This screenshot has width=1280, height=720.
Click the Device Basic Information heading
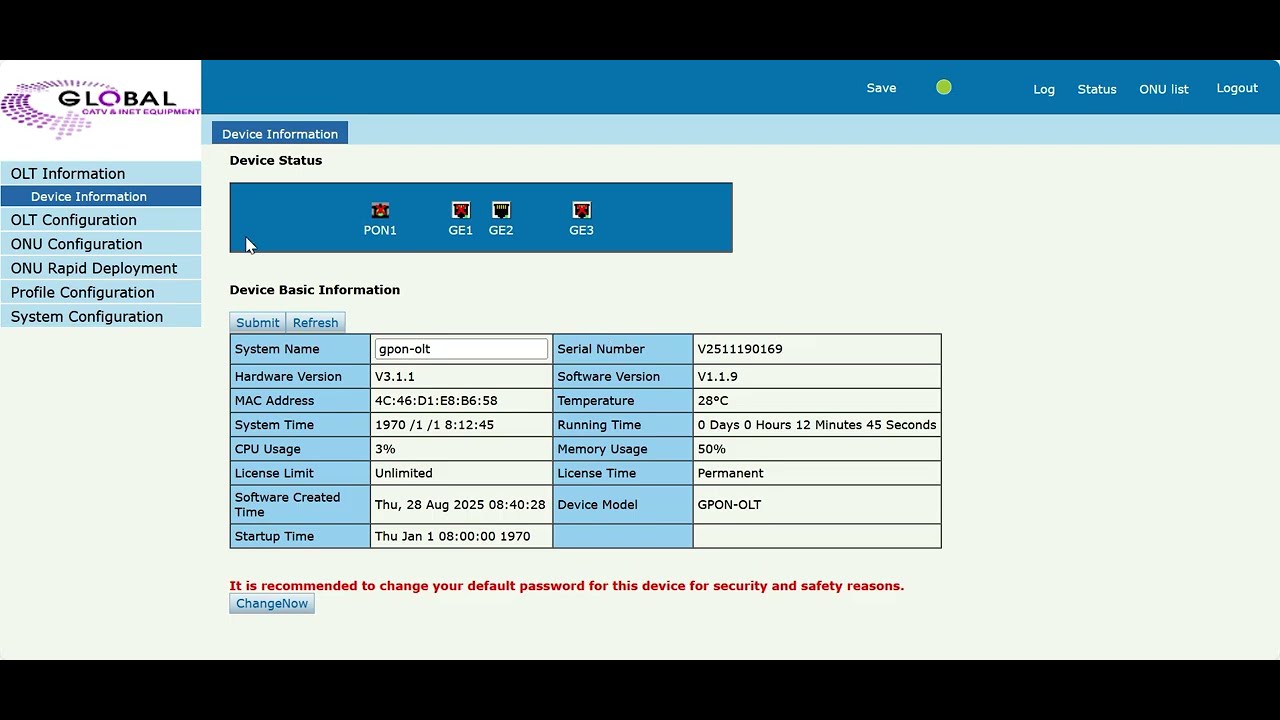coord(315,290)
